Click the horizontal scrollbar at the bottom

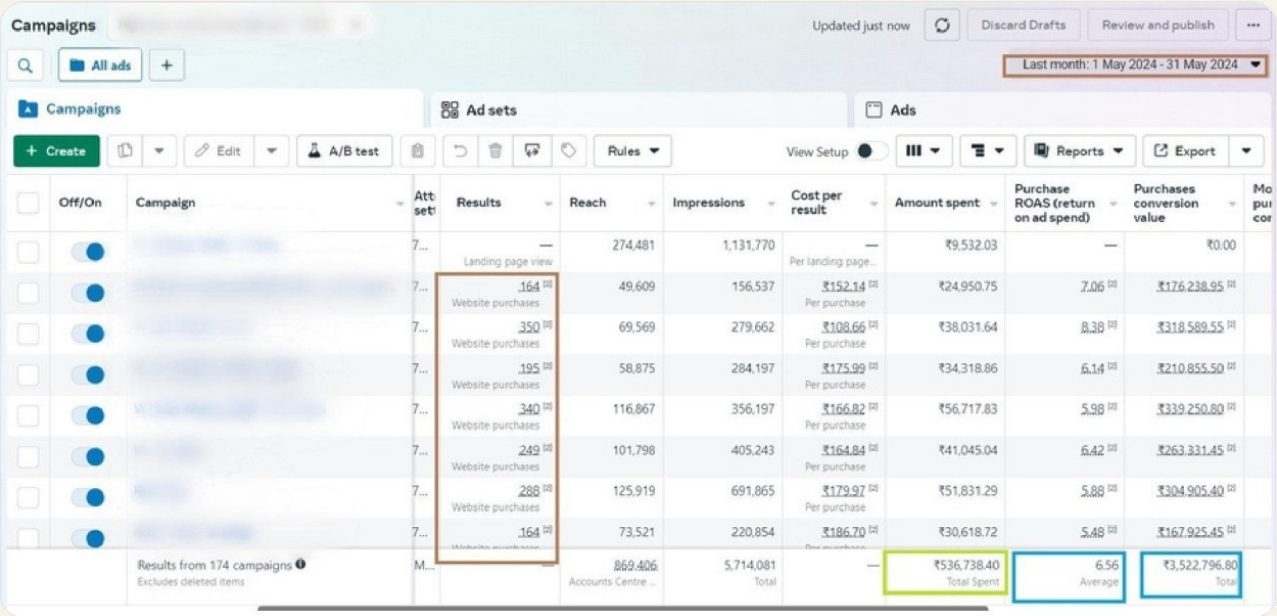click(622, 608)
